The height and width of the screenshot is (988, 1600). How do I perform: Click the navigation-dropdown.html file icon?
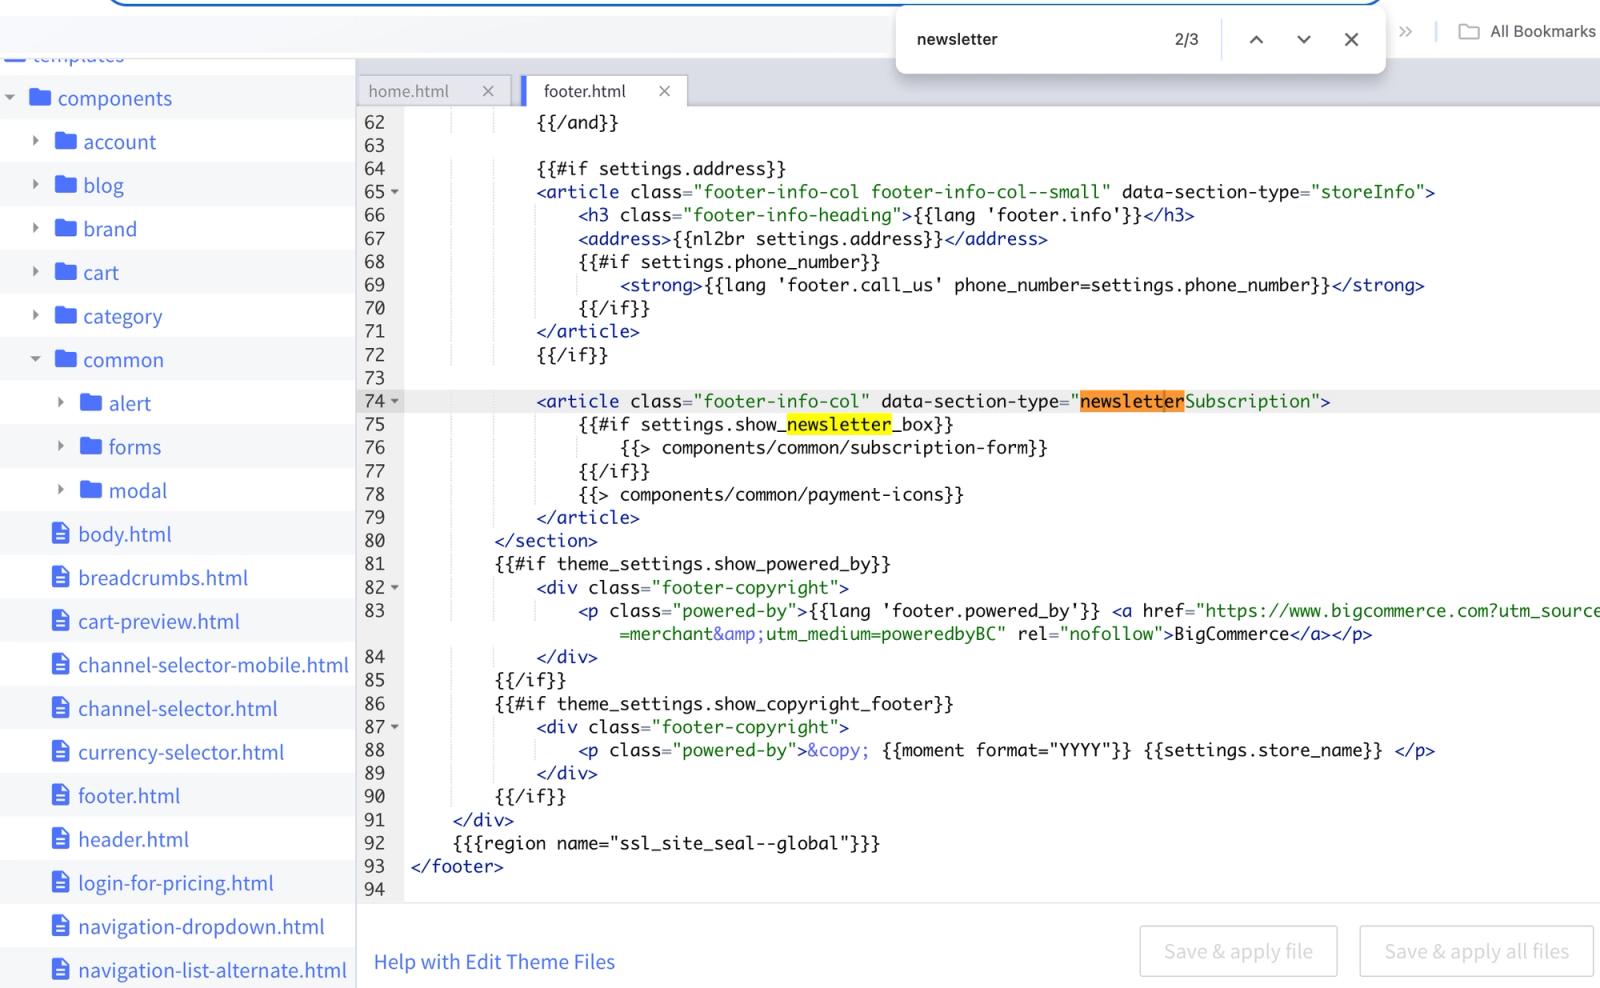click(x=61, y=926)
